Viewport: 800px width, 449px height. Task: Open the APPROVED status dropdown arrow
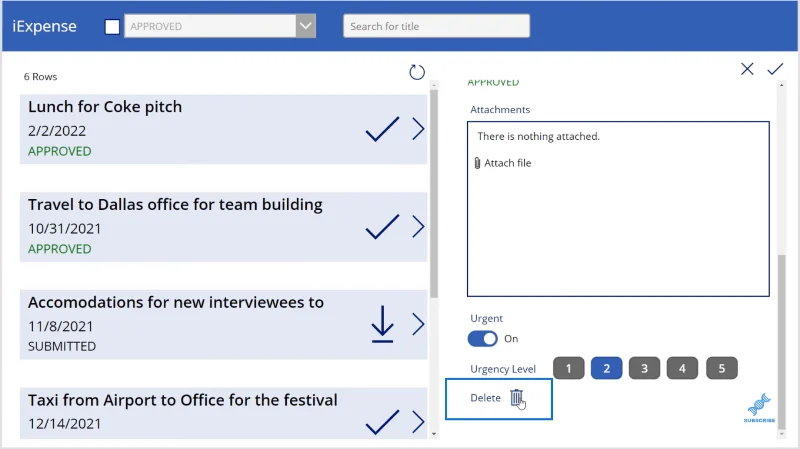[306, 26]
